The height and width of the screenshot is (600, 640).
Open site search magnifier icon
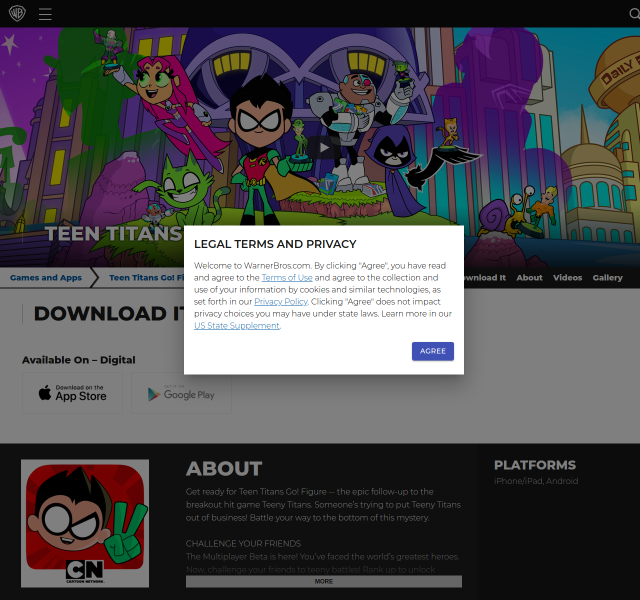click(x=634, y=14)
